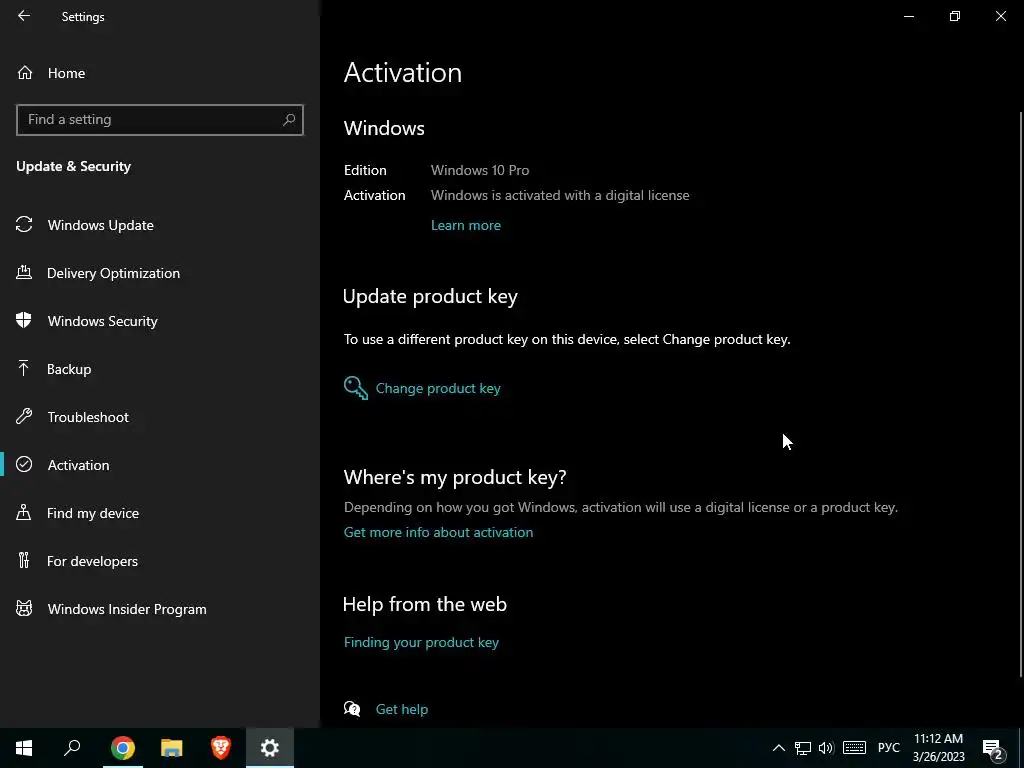Viewport: 1024px width, 768px height.
Task: Select the Find my device icon
Action: pyautogui.click(x=24, y=513)
